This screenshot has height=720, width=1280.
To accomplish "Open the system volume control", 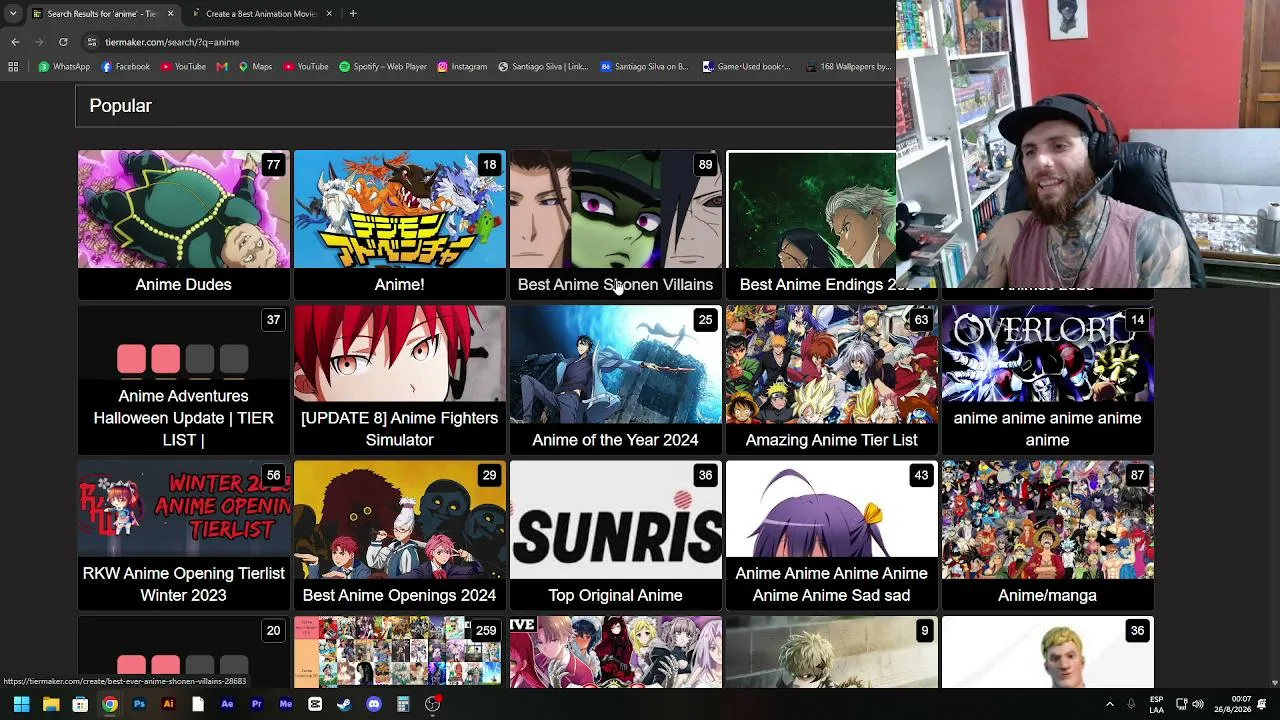I will tap(1198, 704).
